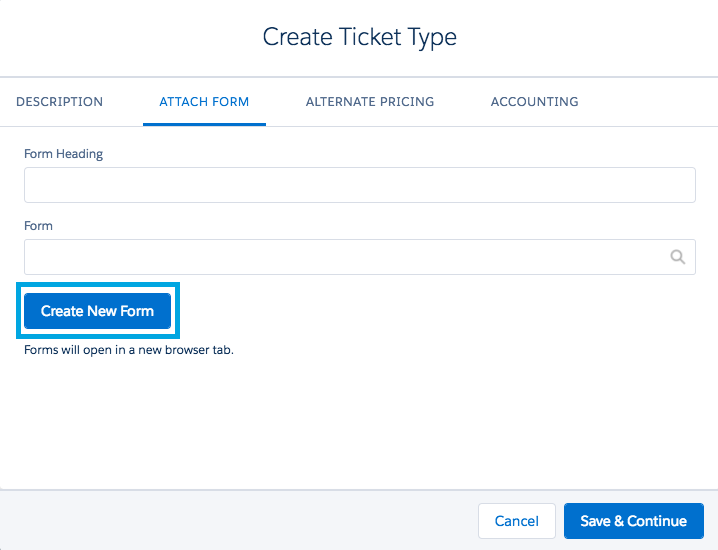This screenshot has height=550, width=718.
Task: Go to the Accounting tab
Action: [x=534, y=101]
